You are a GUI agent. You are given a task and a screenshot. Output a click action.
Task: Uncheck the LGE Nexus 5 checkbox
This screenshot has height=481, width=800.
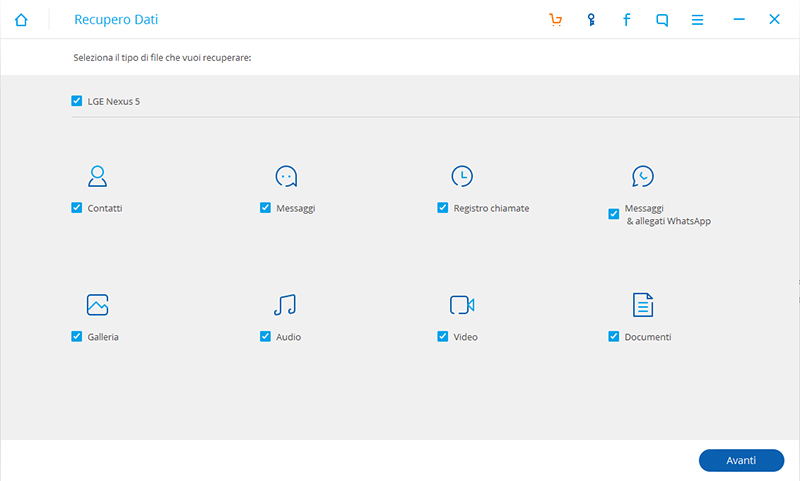point(77,101)
